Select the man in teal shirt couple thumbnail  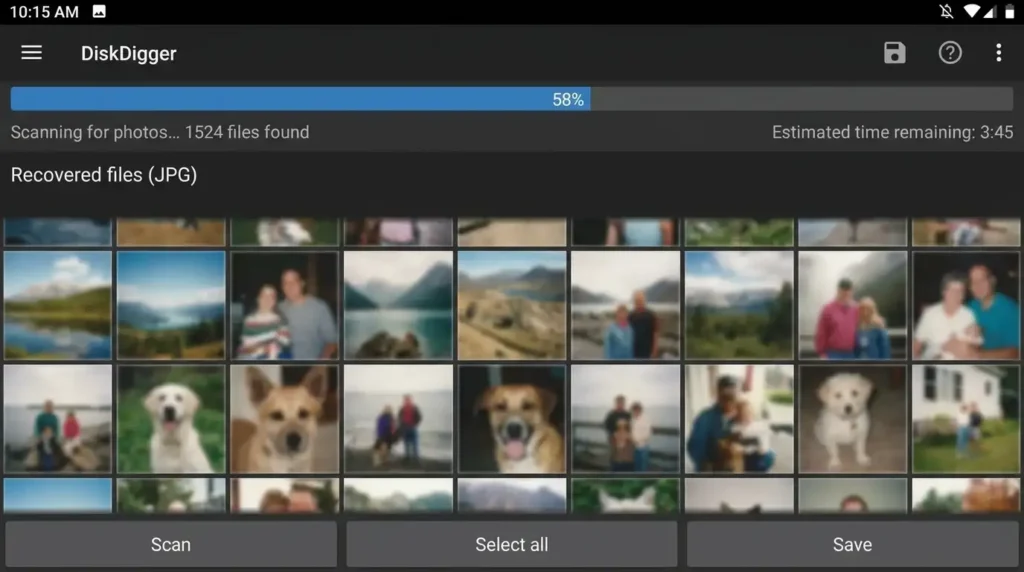966,305
